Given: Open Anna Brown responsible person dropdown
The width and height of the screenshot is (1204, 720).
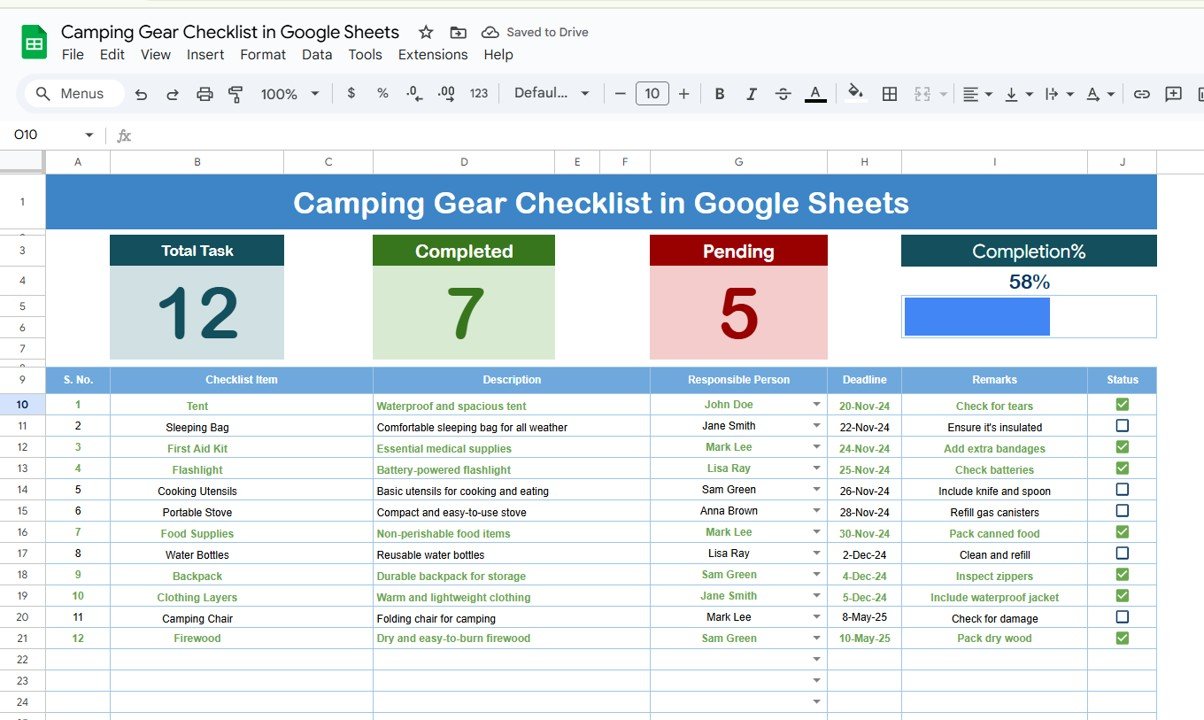Looking at the screenshot, I should [x=816, y=511].
